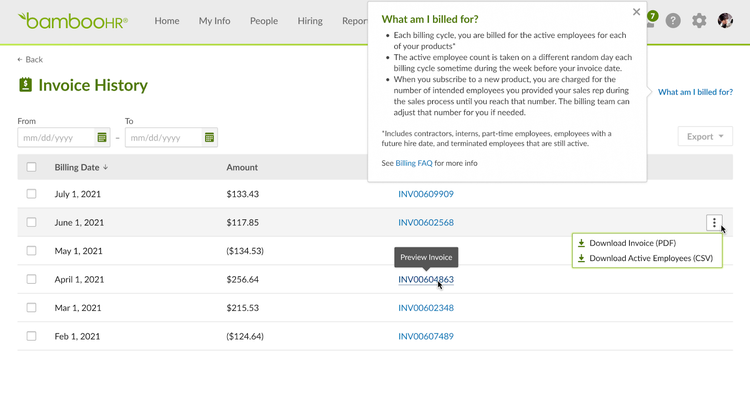Viewport: 750px width, 420px height.
Task: Go to the People nav item
Action: pos(264,21)
